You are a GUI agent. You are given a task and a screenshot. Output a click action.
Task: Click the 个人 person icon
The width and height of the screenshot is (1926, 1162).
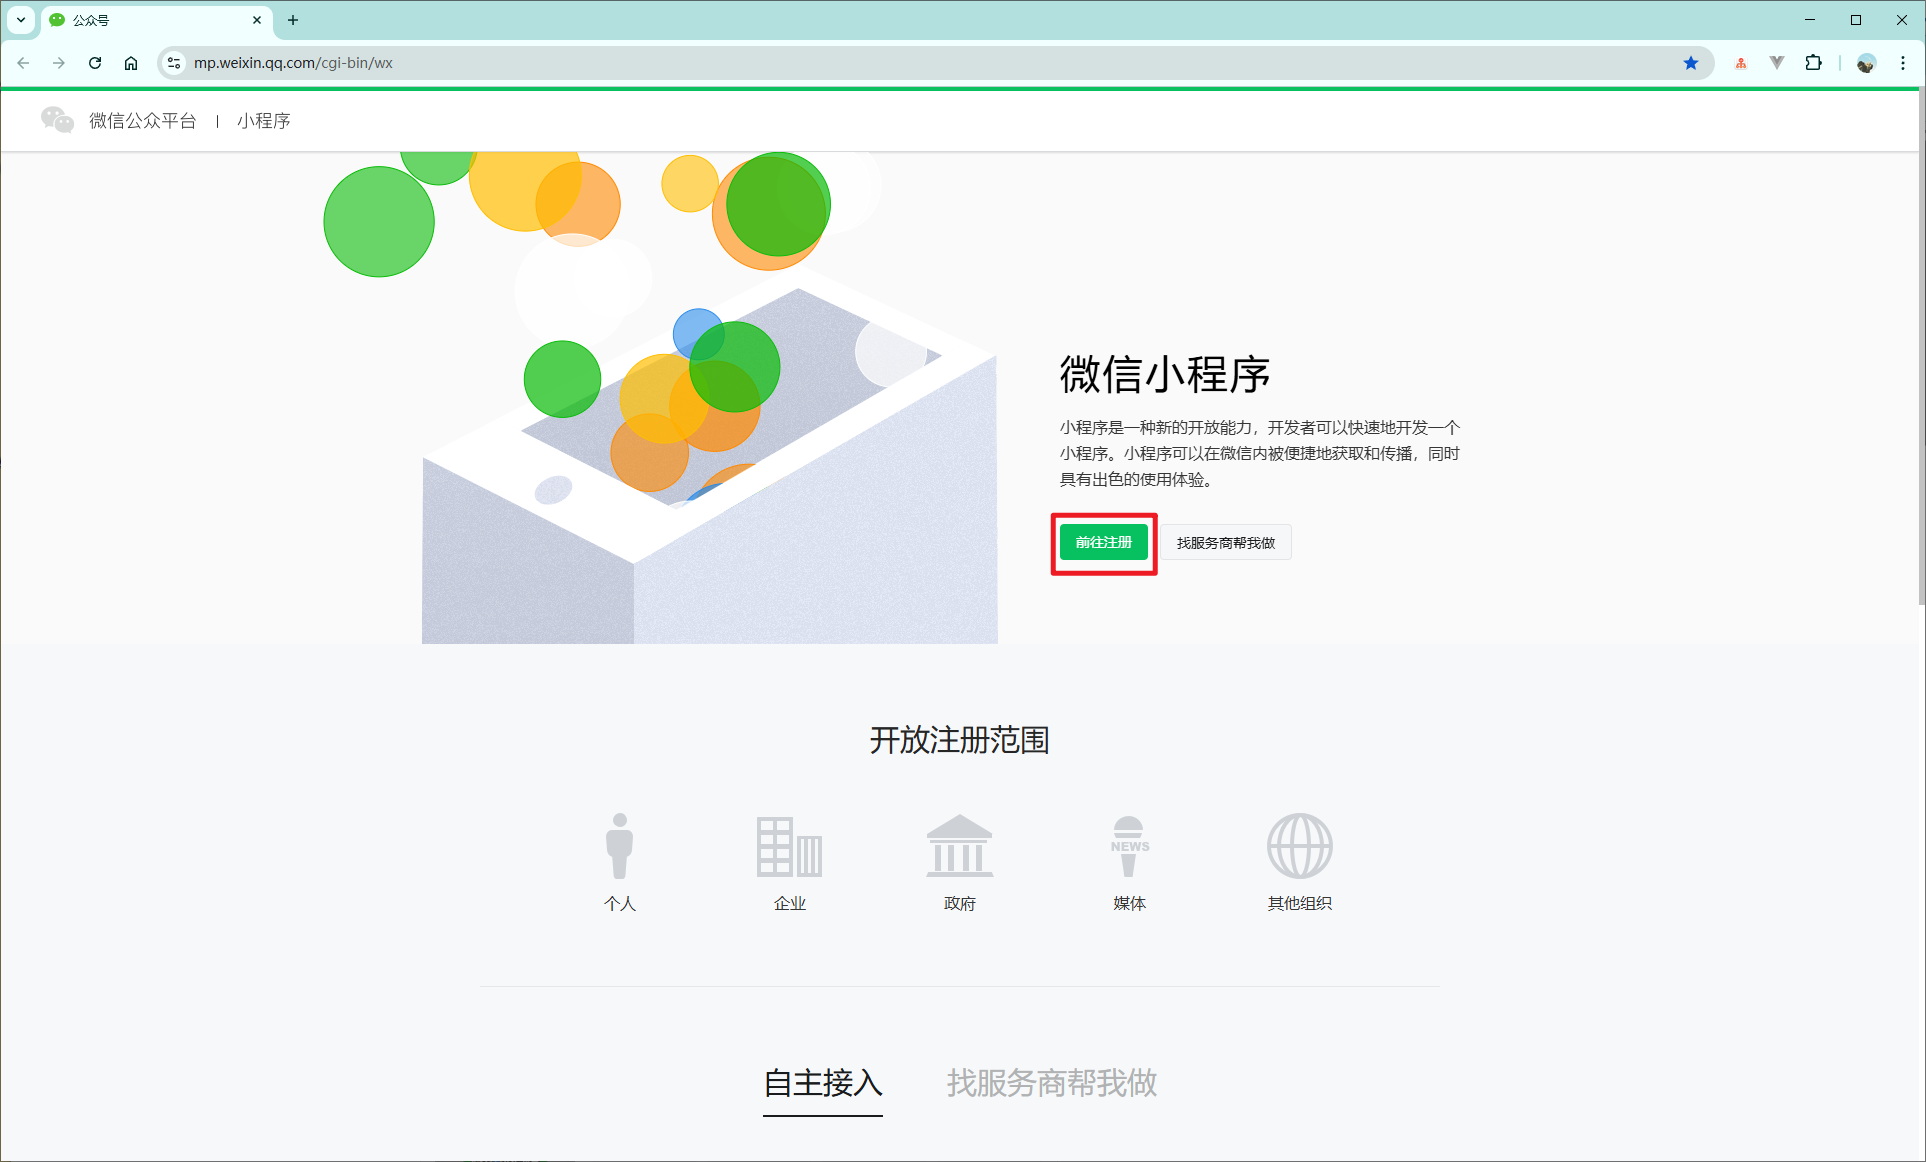(x=620, y=846)
